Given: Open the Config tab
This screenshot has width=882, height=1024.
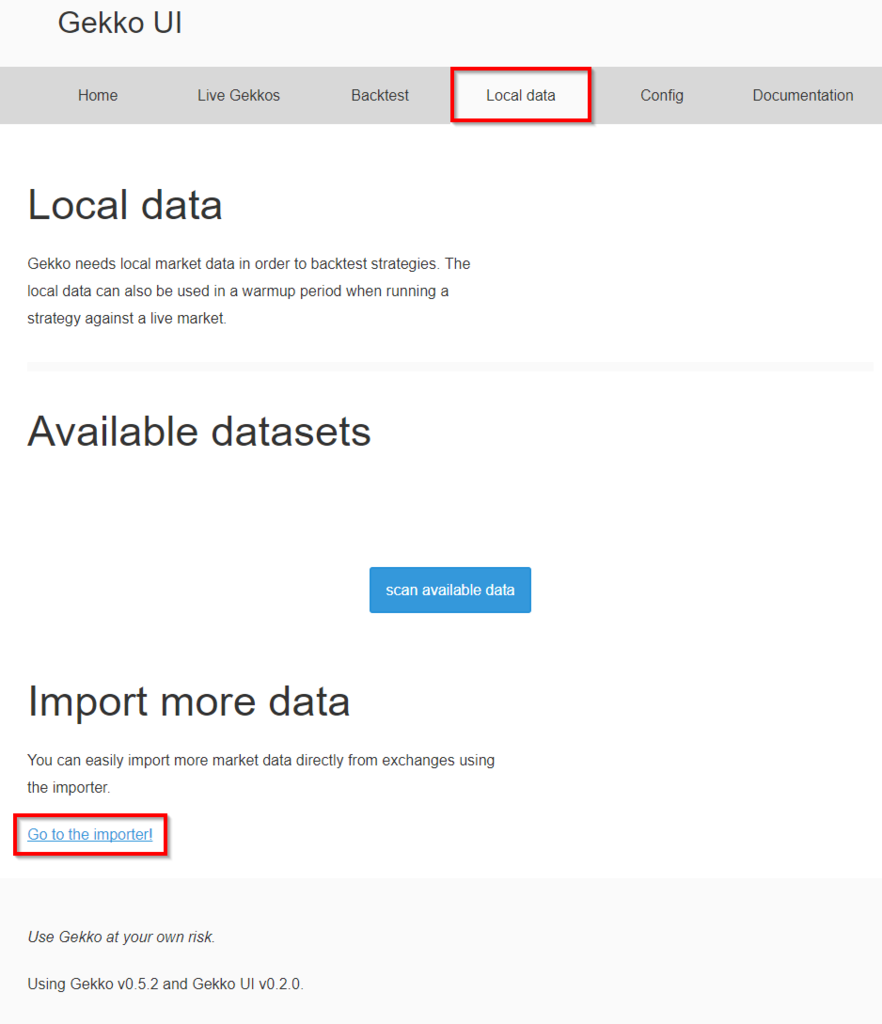Looking at the screenshot, I should coord(661,95).
